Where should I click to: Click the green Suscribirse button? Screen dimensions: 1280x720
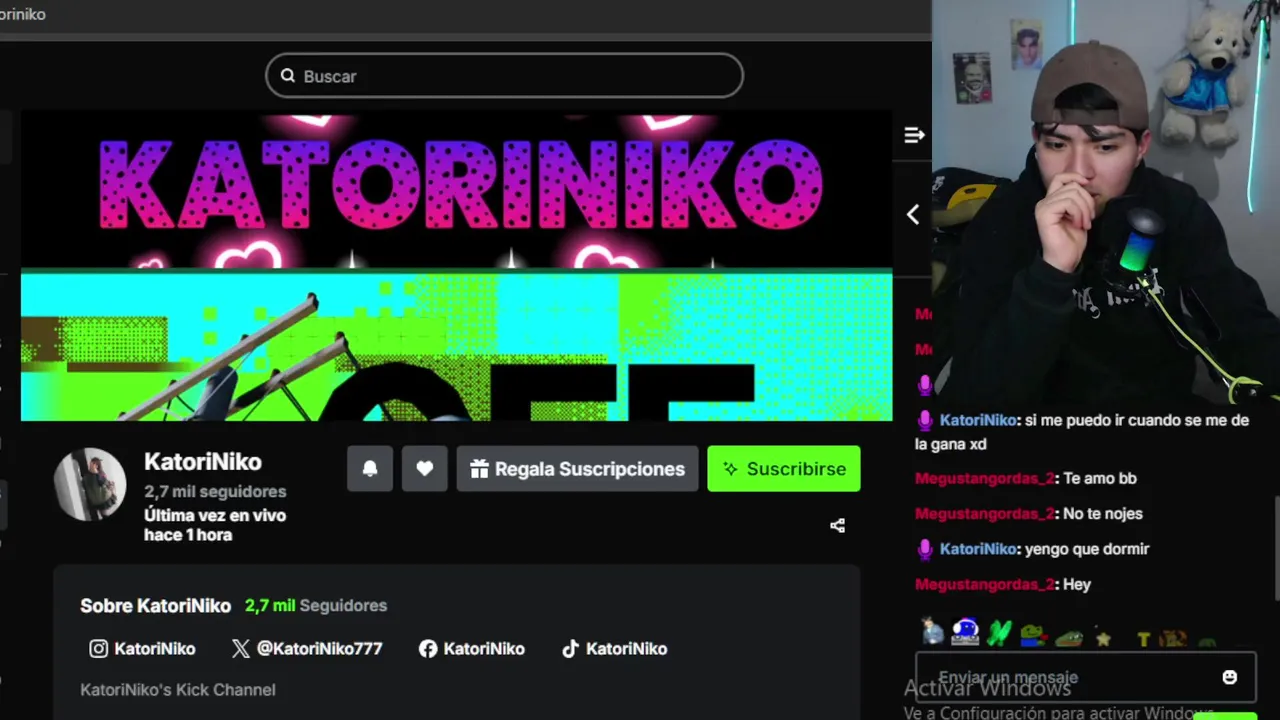click(784, 469)
